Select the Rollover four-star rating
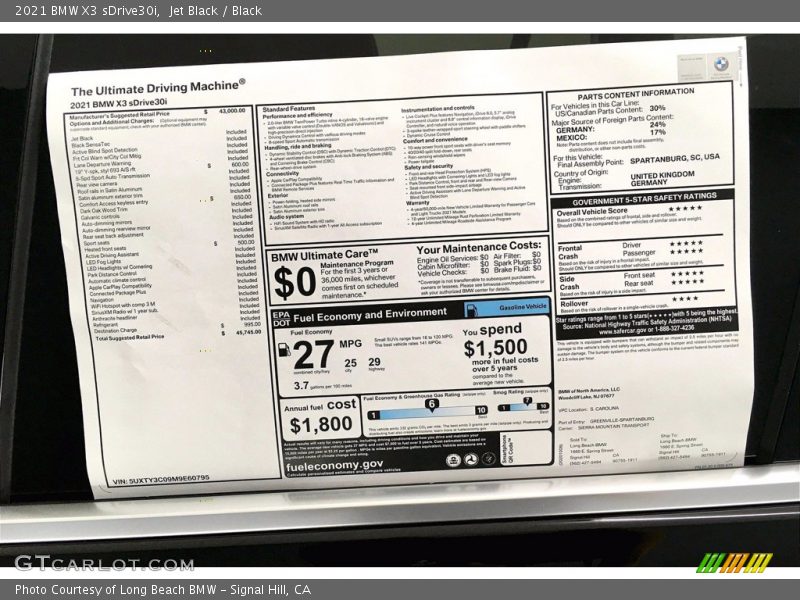 tap(684, 299)
